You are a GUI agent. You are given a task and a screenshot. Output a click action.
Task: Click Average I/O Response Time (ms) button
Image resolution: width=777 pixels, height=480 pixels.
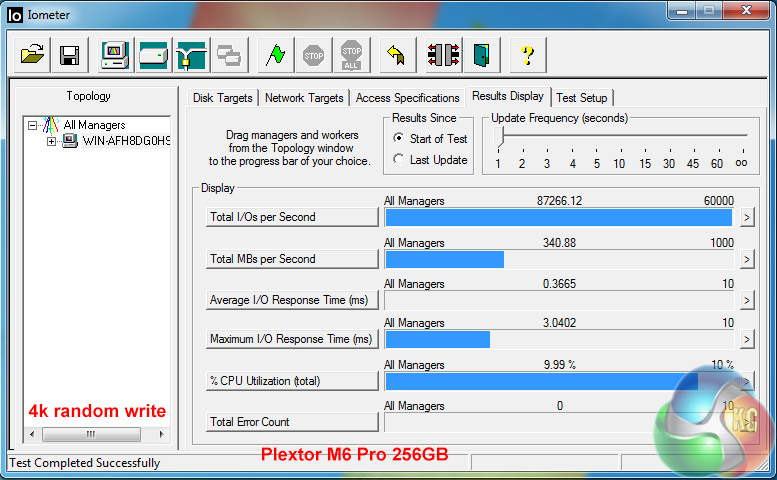pyautogui.click(x=292, y=300)
